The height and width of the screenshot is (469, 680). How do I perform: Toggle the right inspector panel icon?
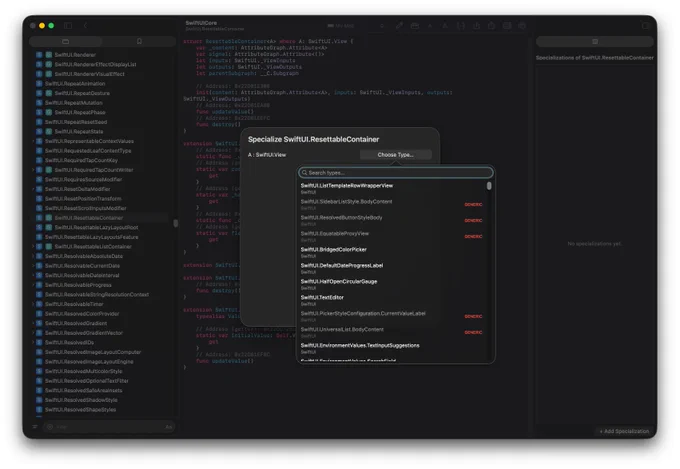[x=646, y=26]
